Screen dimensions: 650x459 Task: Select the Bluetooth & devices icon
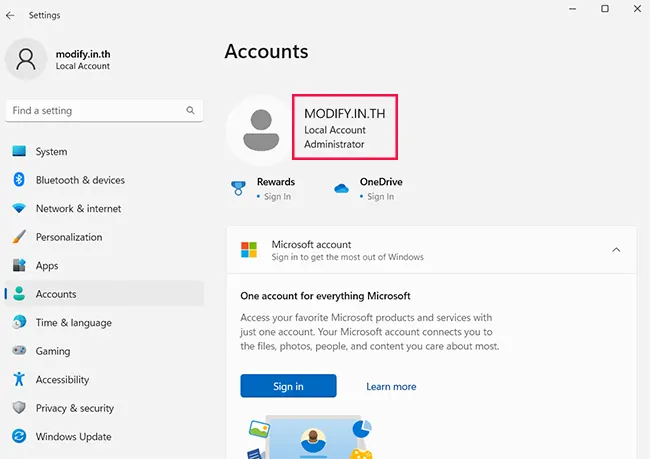pos(18,180)
